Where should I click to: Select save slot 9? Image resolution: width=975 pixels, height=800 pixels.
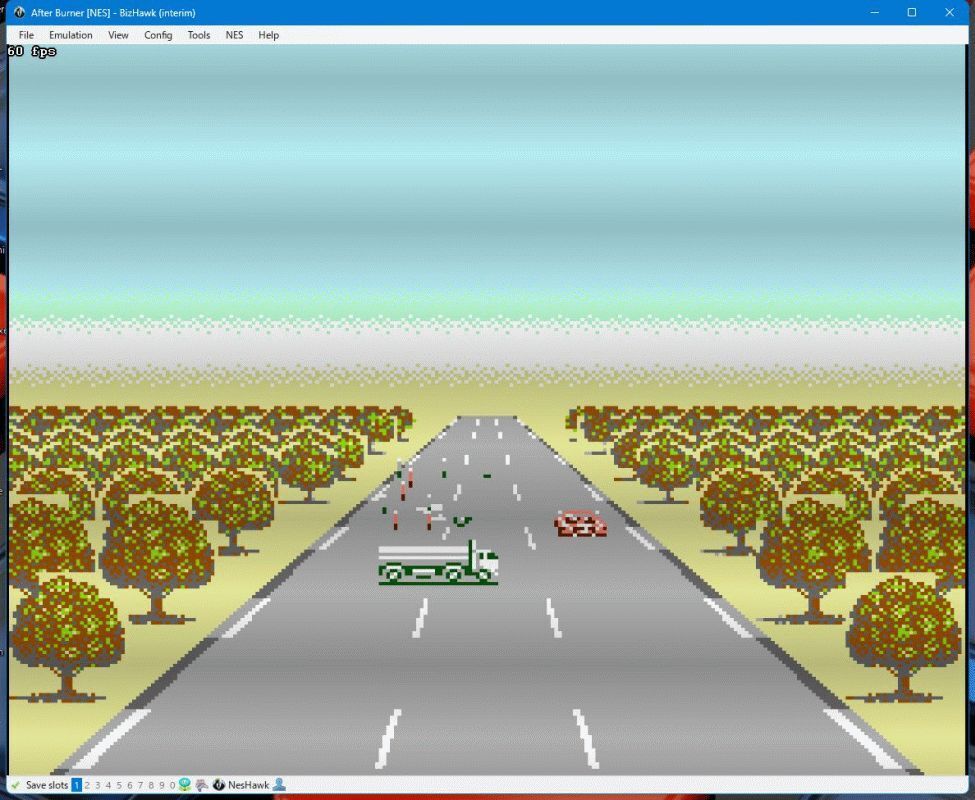coord(162,785)
